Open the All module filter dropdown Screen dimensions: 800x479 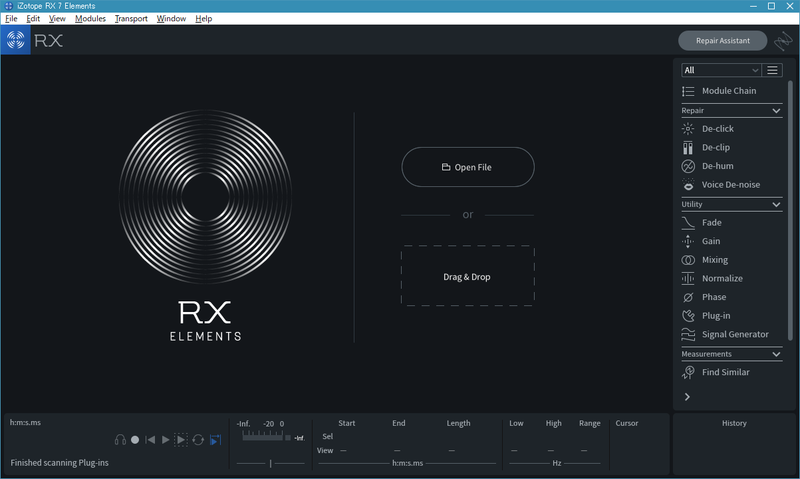pos(721,70)
